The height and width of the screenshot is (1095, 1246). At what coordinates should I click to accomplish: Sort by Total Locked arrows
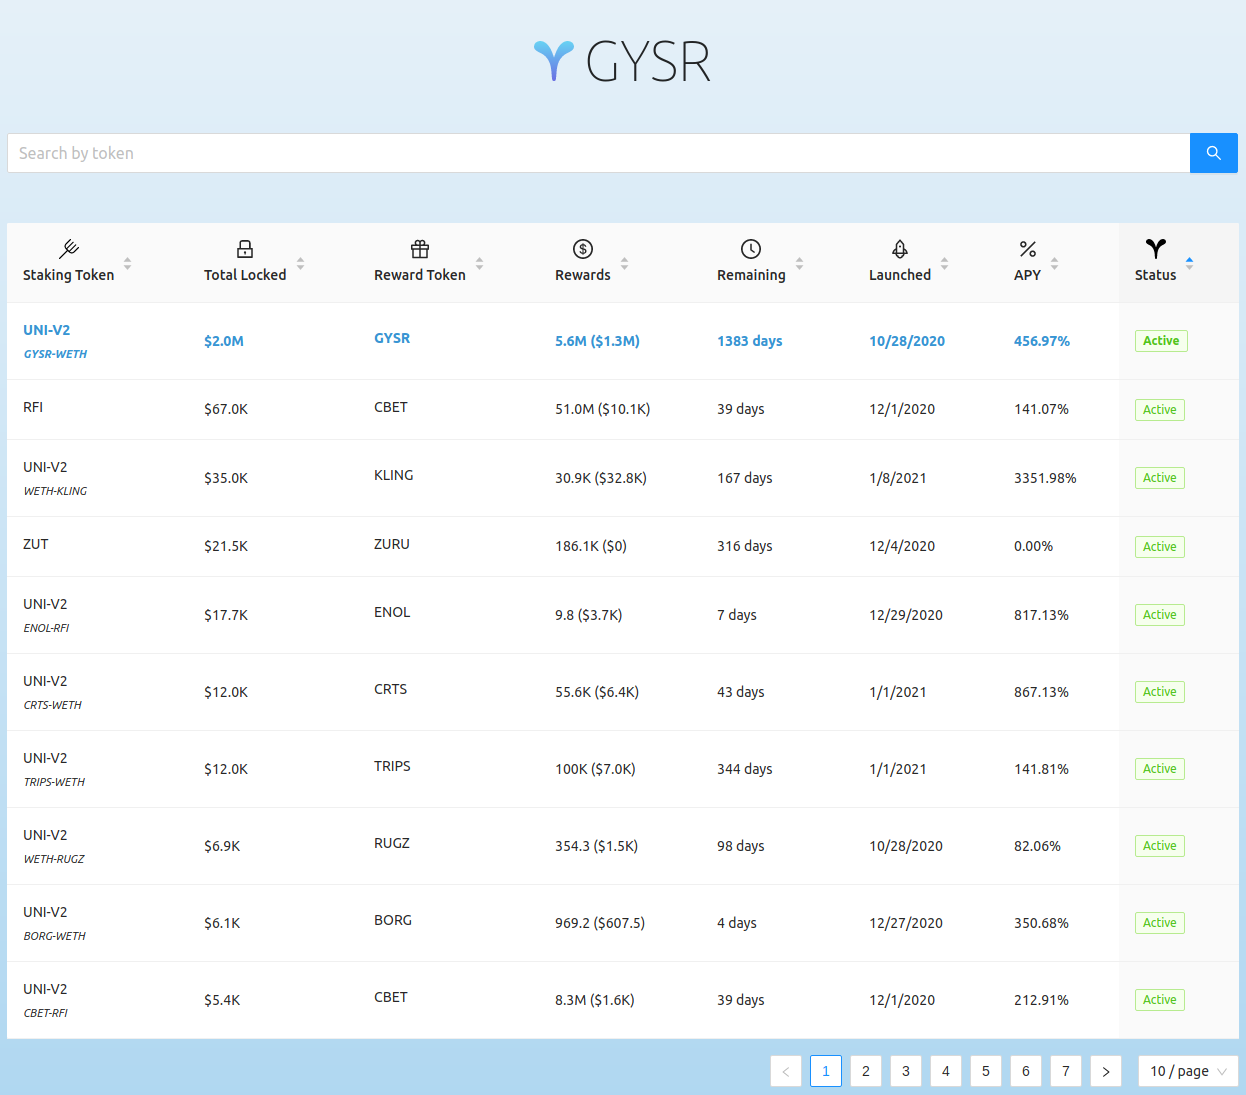pos(300,263)
